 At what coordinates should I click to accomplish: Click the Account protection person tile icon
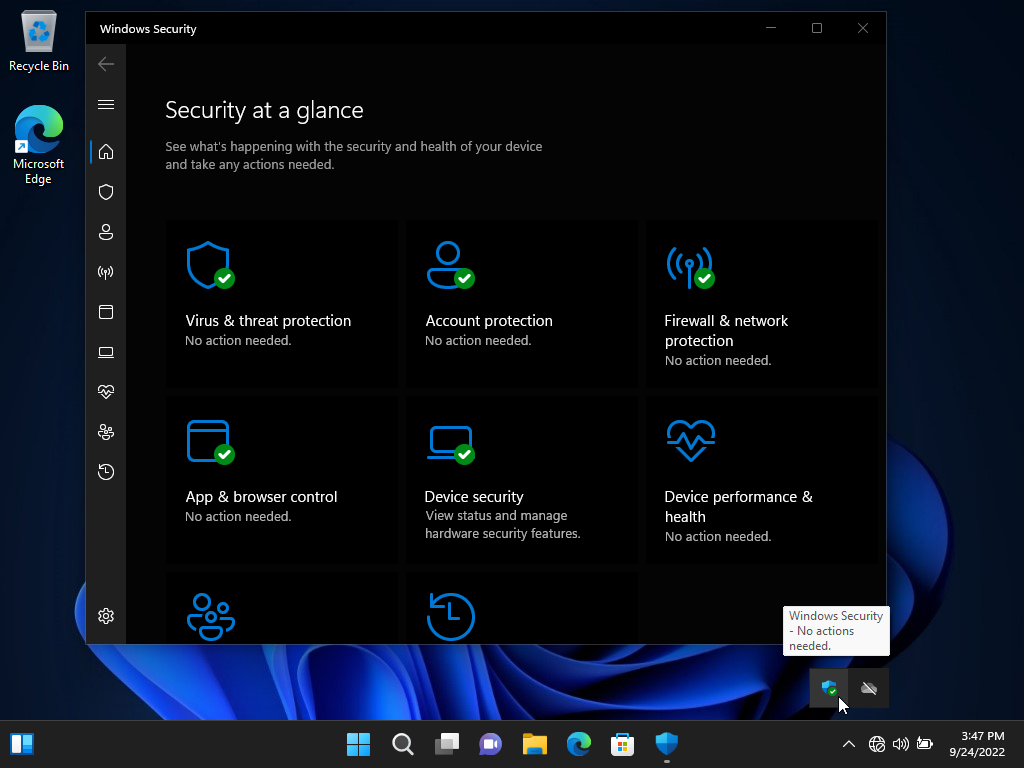coord(450,265)
